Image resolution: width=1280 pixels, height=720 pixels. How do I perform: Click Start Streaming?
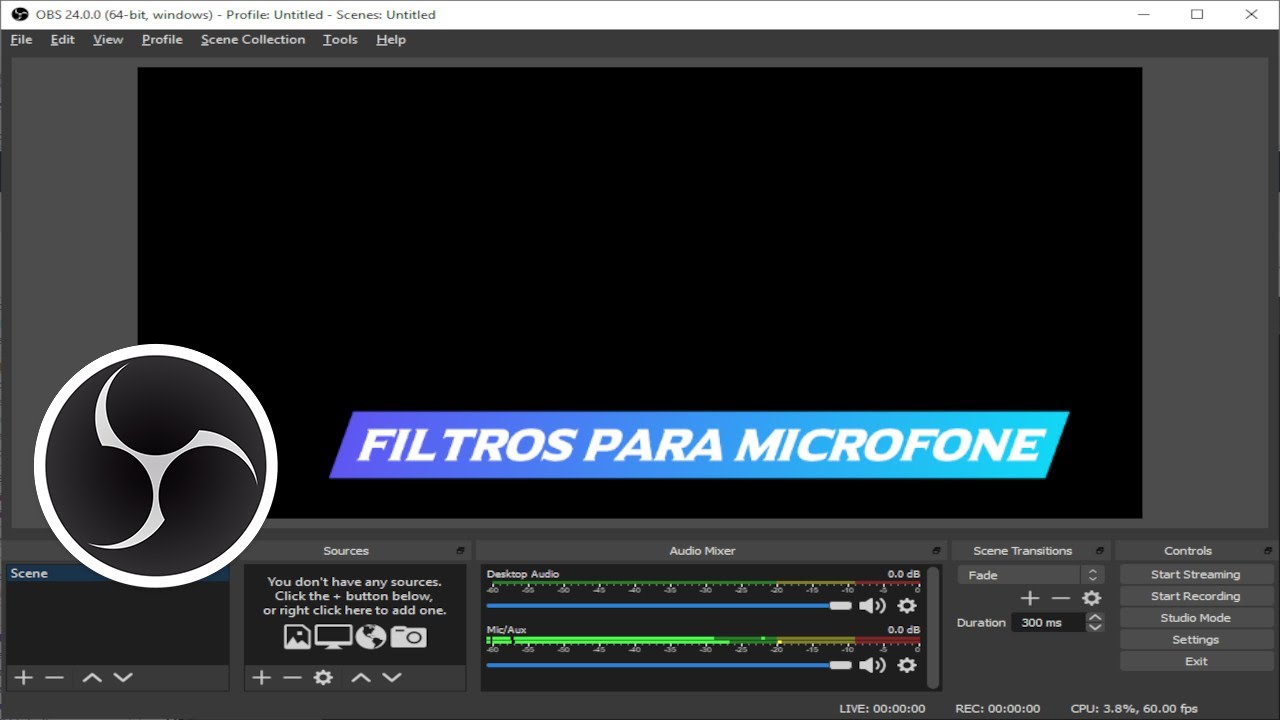pos(1195,575)
